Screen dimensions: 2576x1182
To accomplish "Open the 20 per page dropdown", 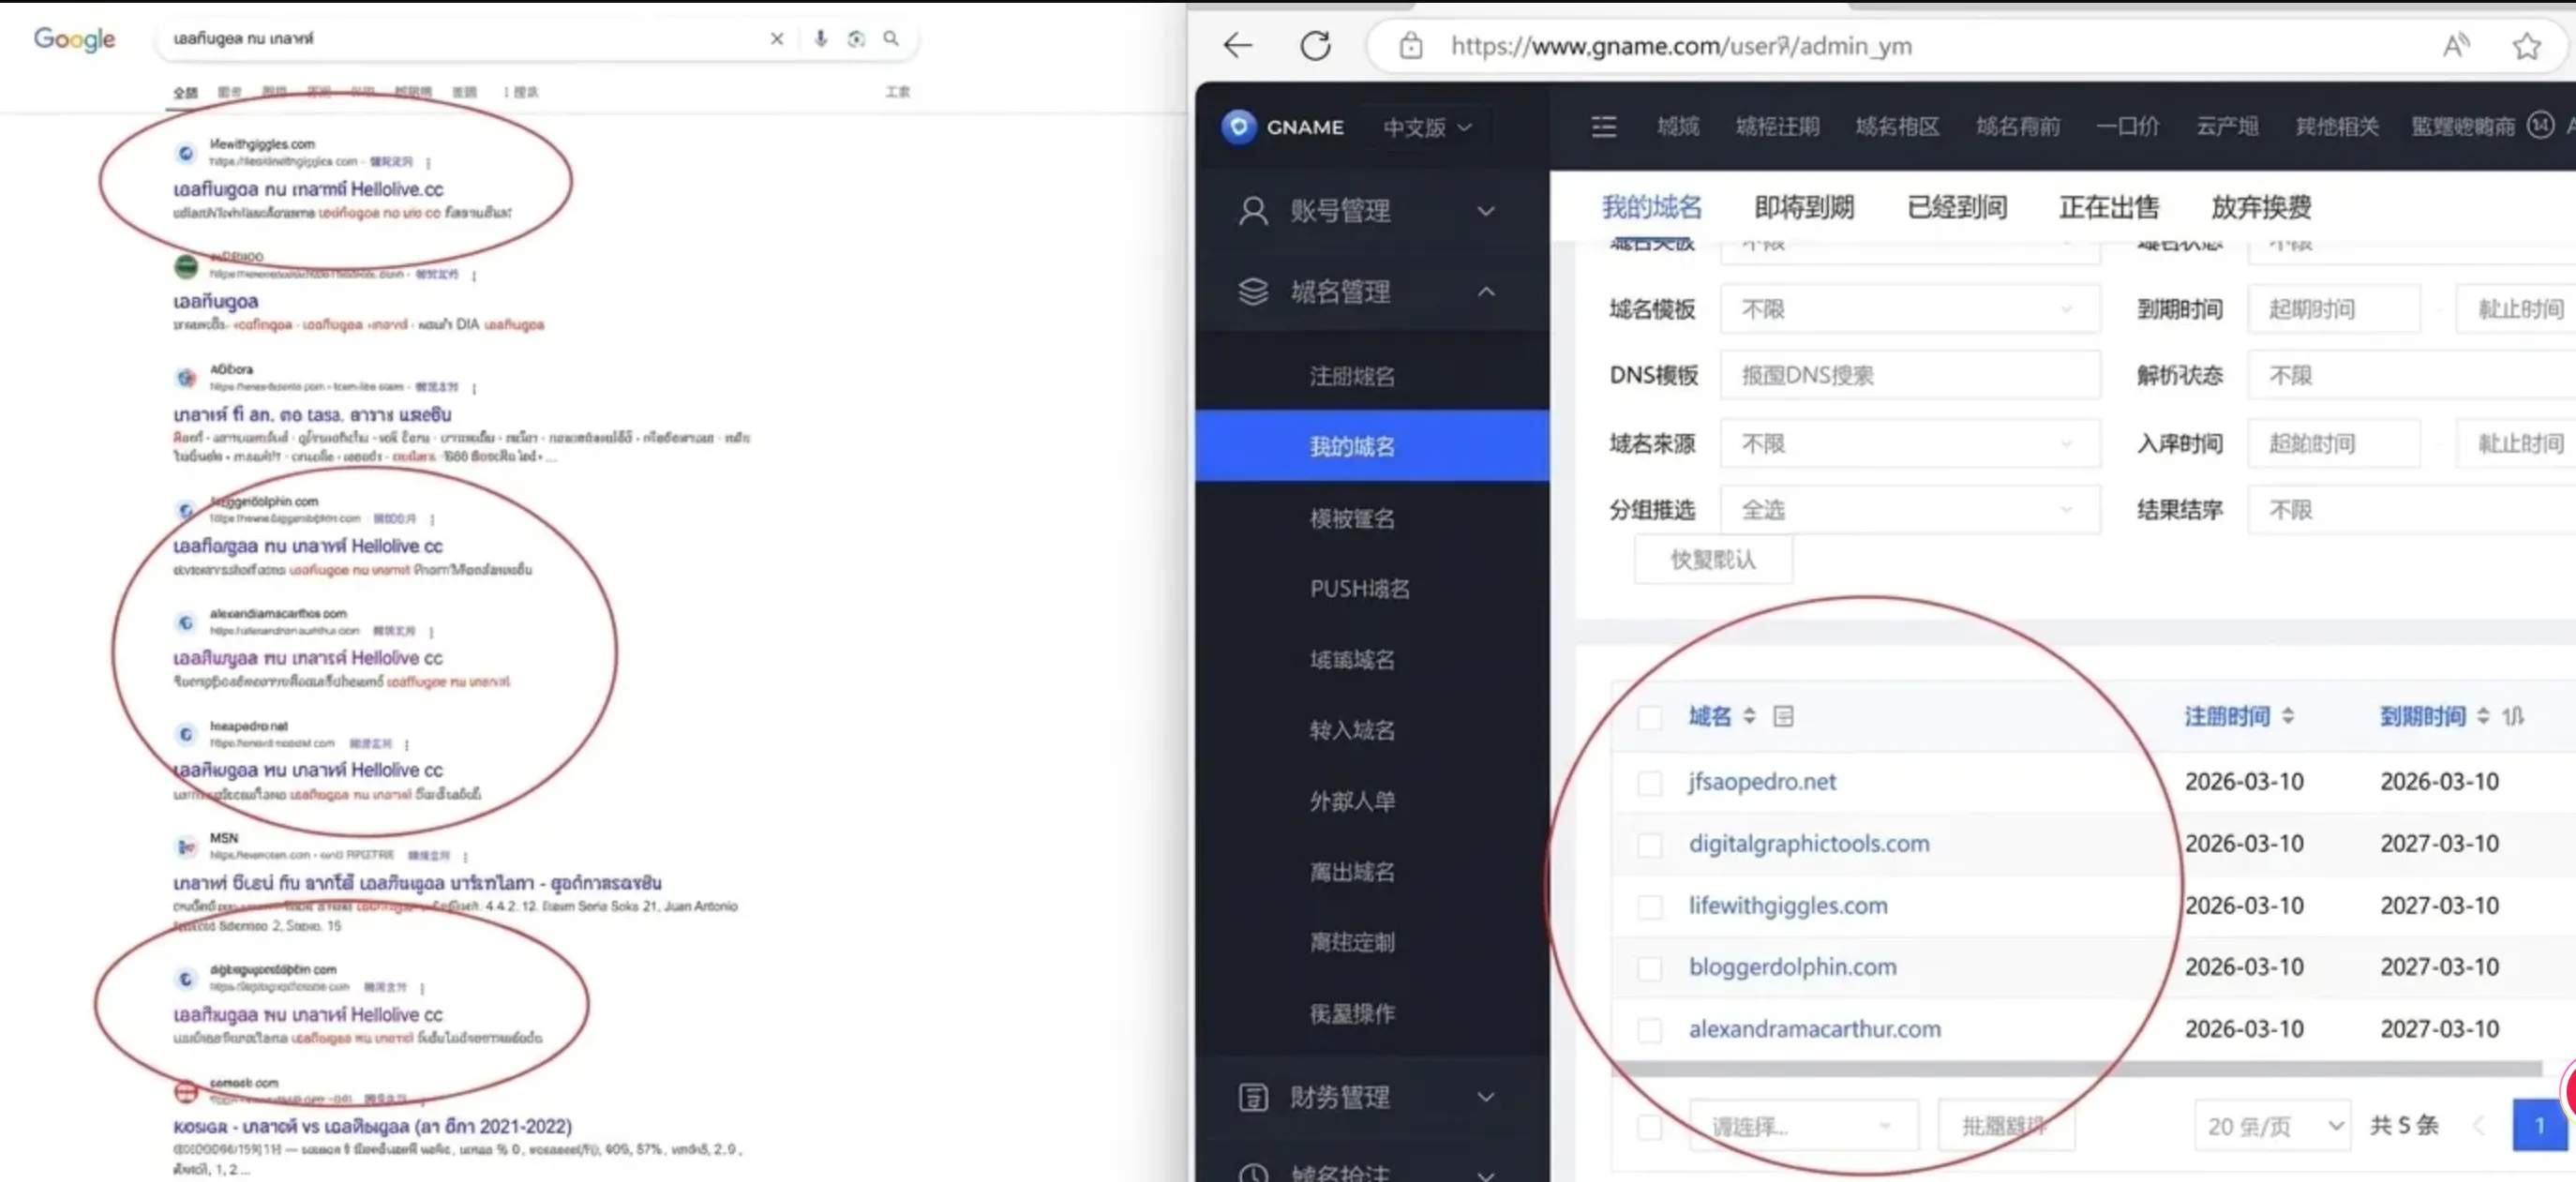I will point(2273,1126).
